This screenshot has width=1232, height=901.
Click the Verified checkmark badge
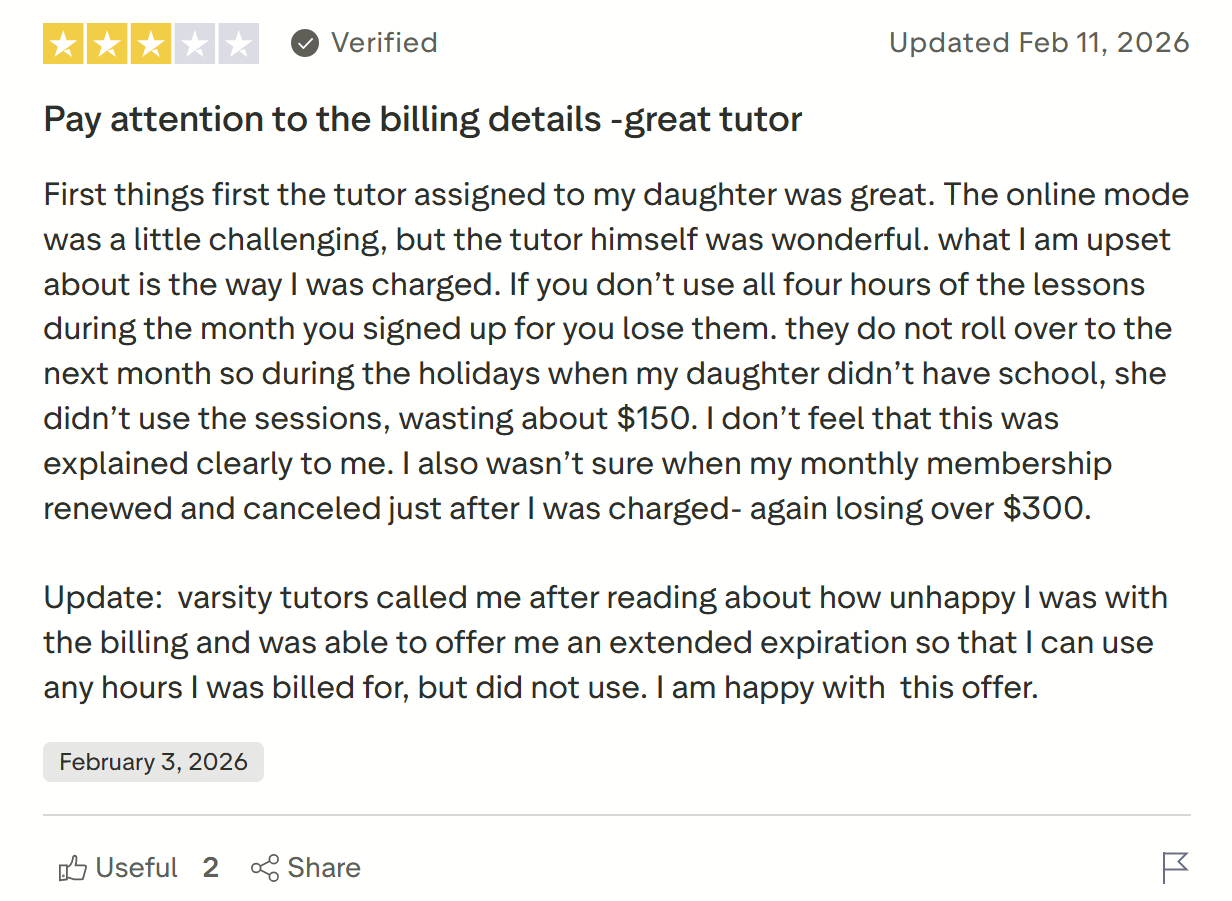[x=303, y=42]
